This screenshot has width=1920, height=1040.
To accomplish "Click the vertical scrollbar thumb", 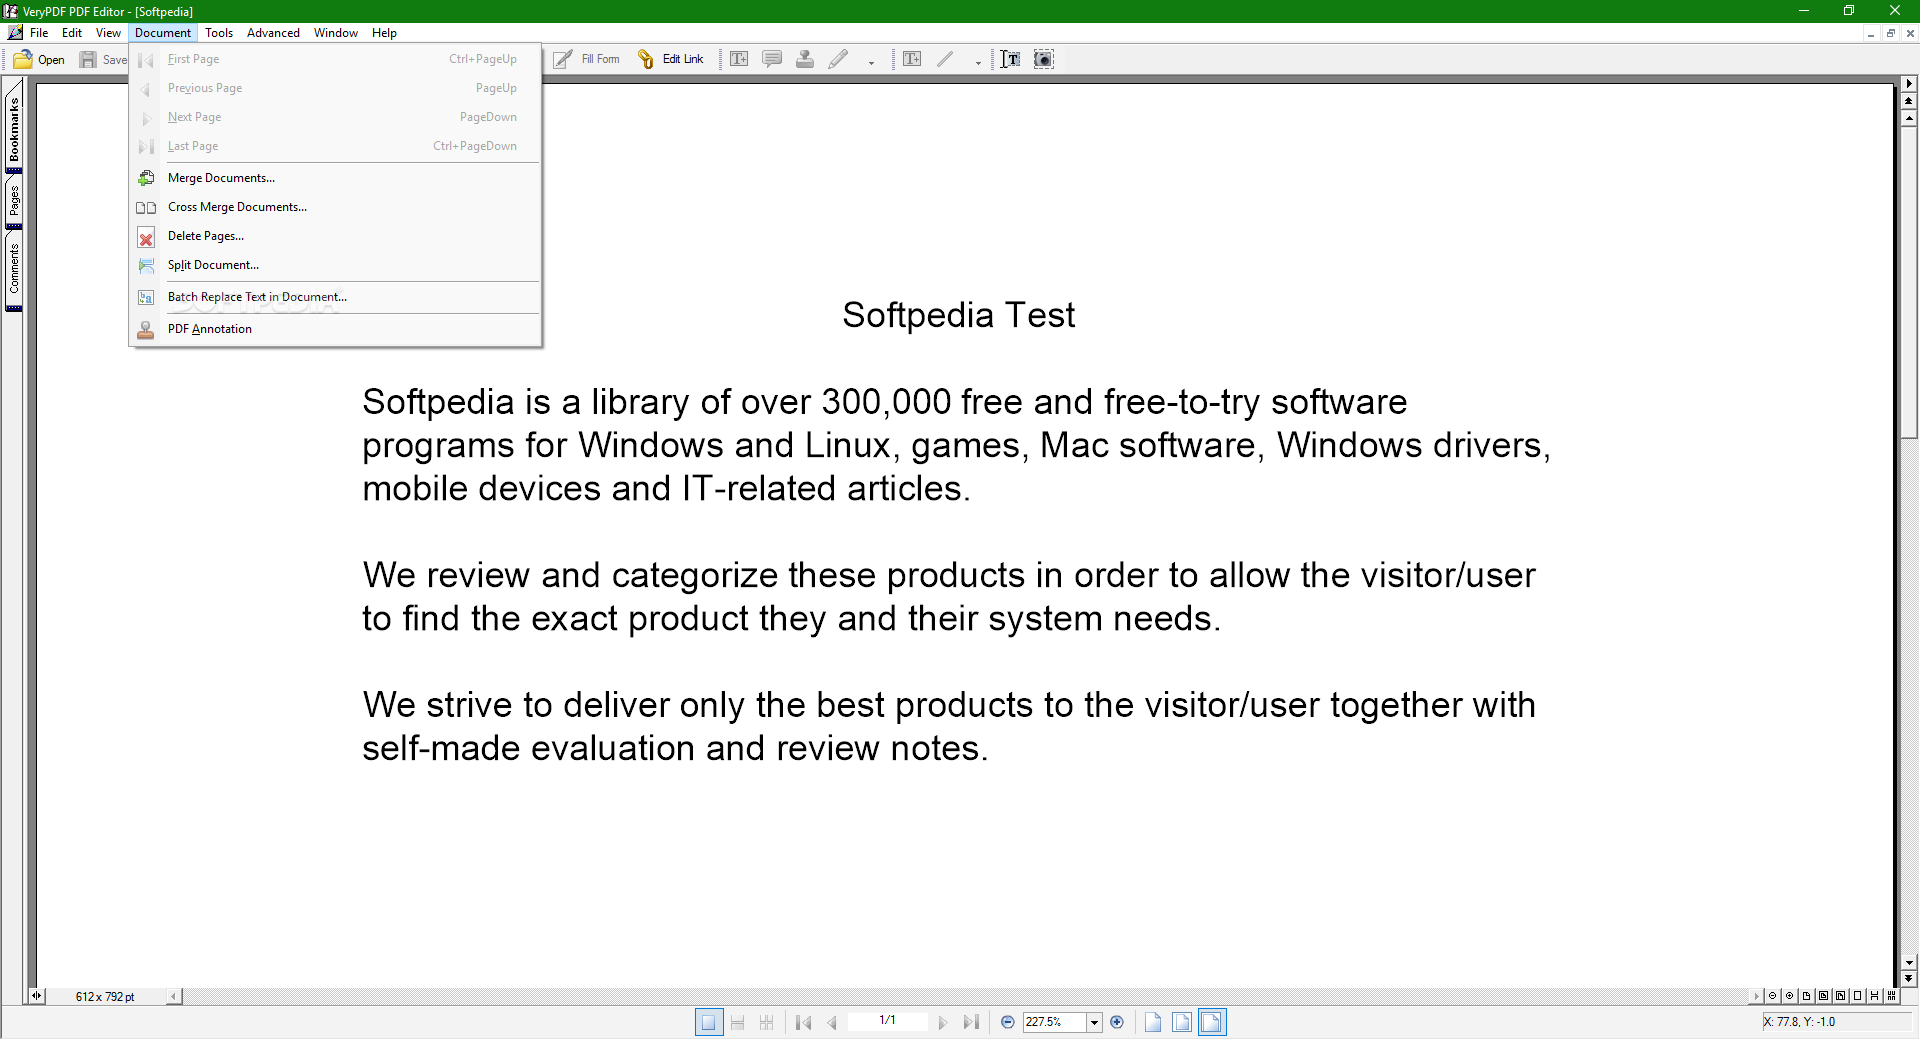I will click(x=1909, y=281).
